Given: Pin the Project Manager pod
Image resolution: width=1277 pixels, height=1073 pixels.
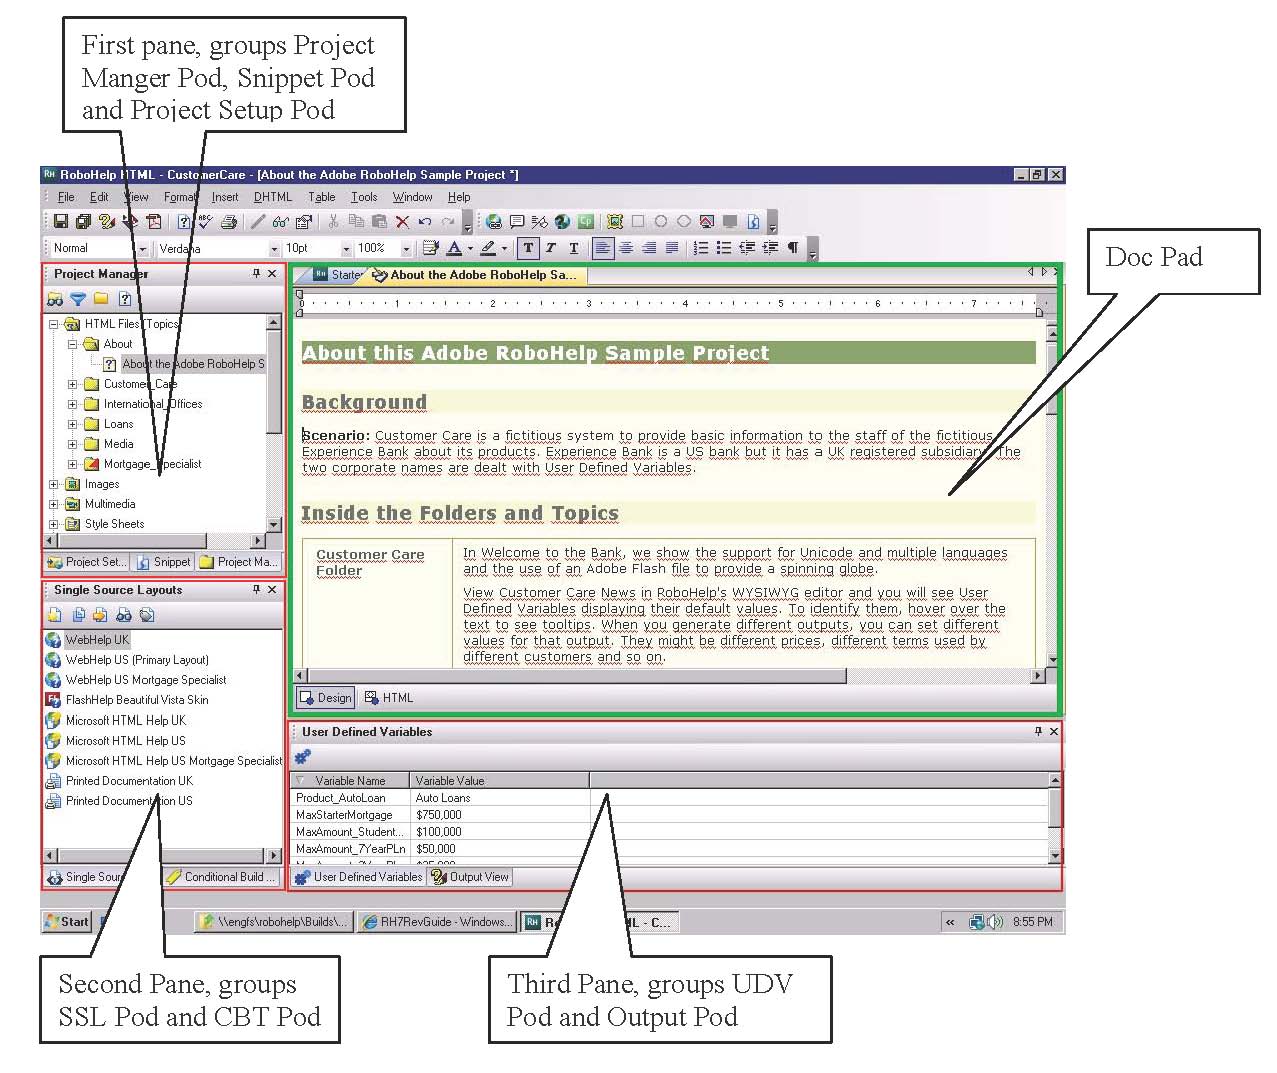Looking at the screenshot, I should click(x=256, y=273).
